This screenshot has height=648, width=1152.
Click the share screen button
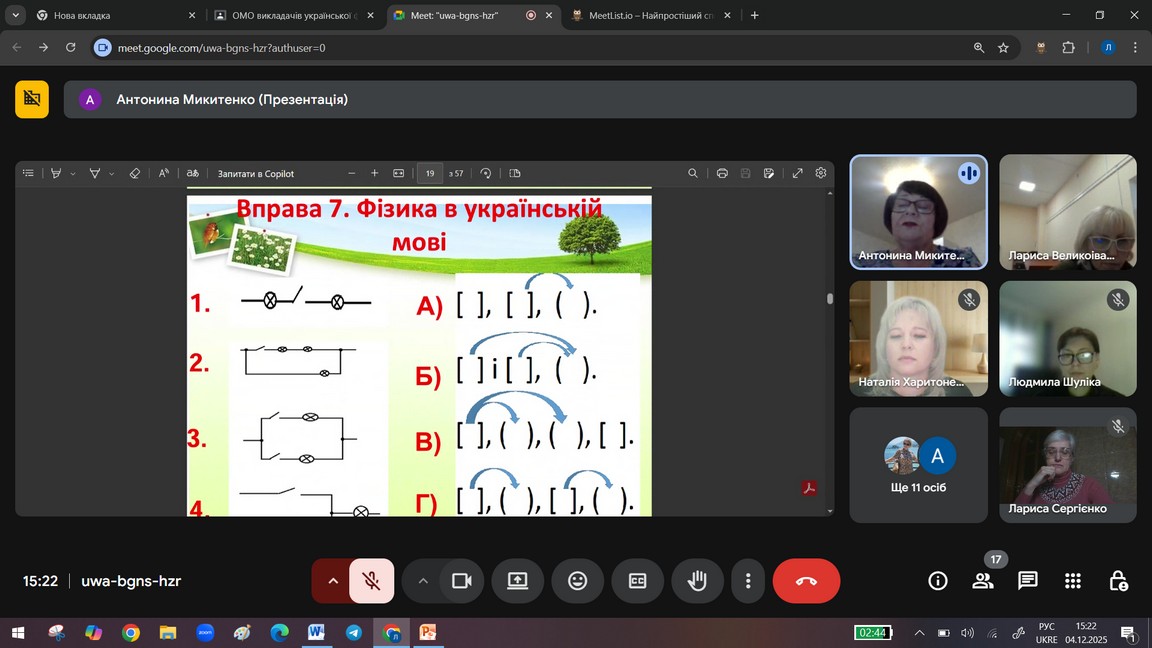pyautogui.click(x=517, y=581)
